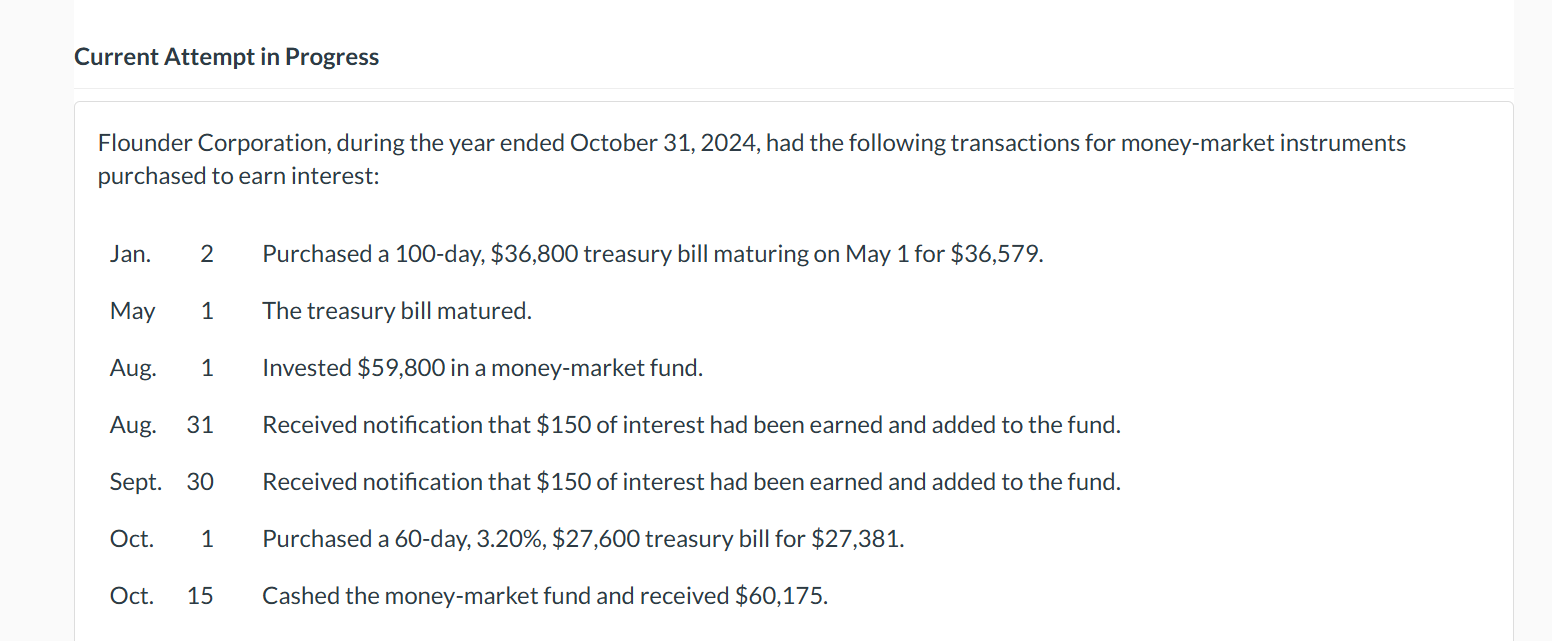Image resolution: width=1552 pixels, height=641 pixels.
Task: Click the Aug. 31 interest notification text
Action: 691,425
